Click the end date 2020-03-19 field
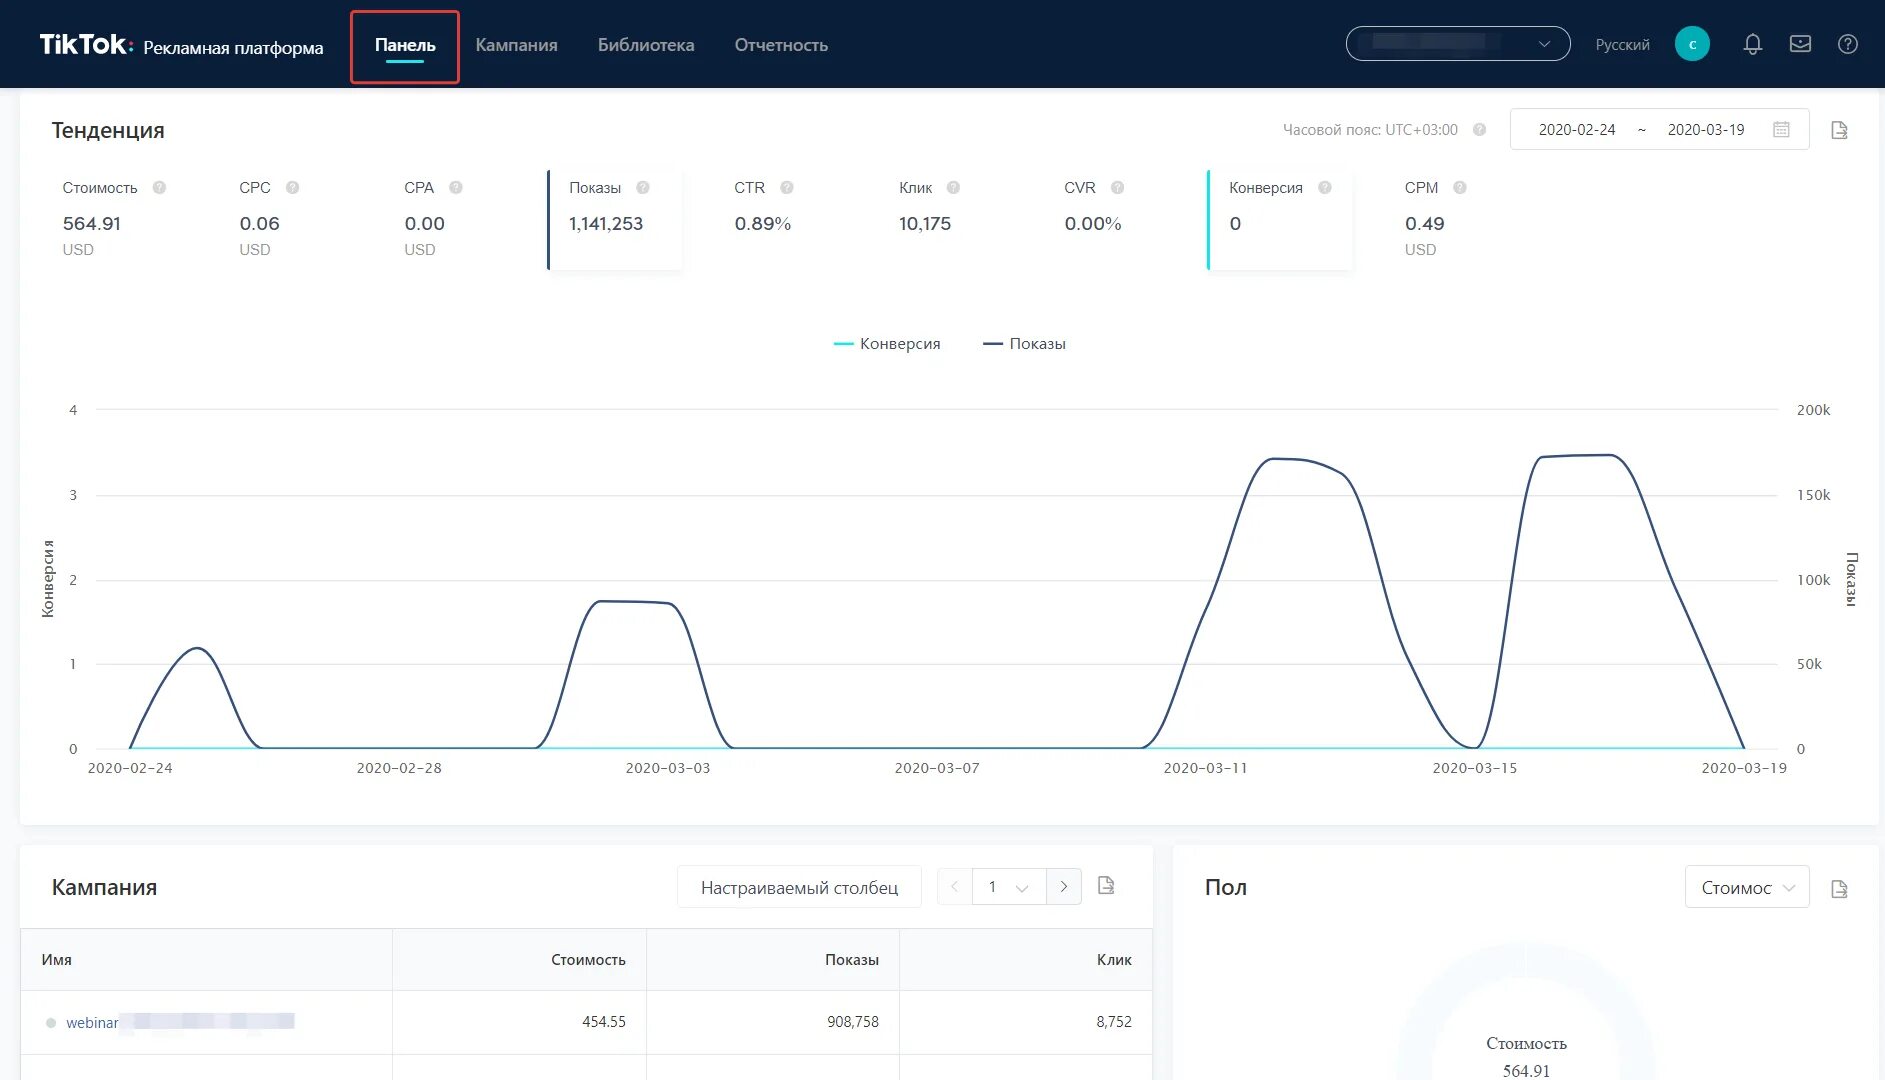1885x1080 pixels. pos(1706,130)
